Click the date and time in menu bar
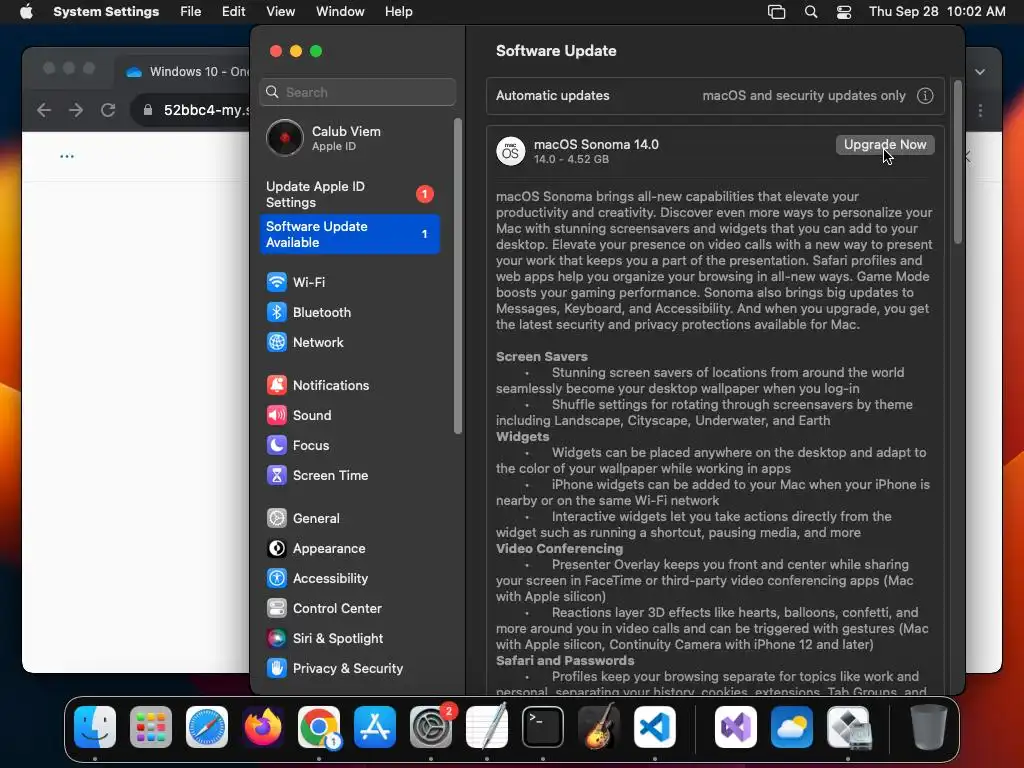1024x768 pixels. click(937, 12)
